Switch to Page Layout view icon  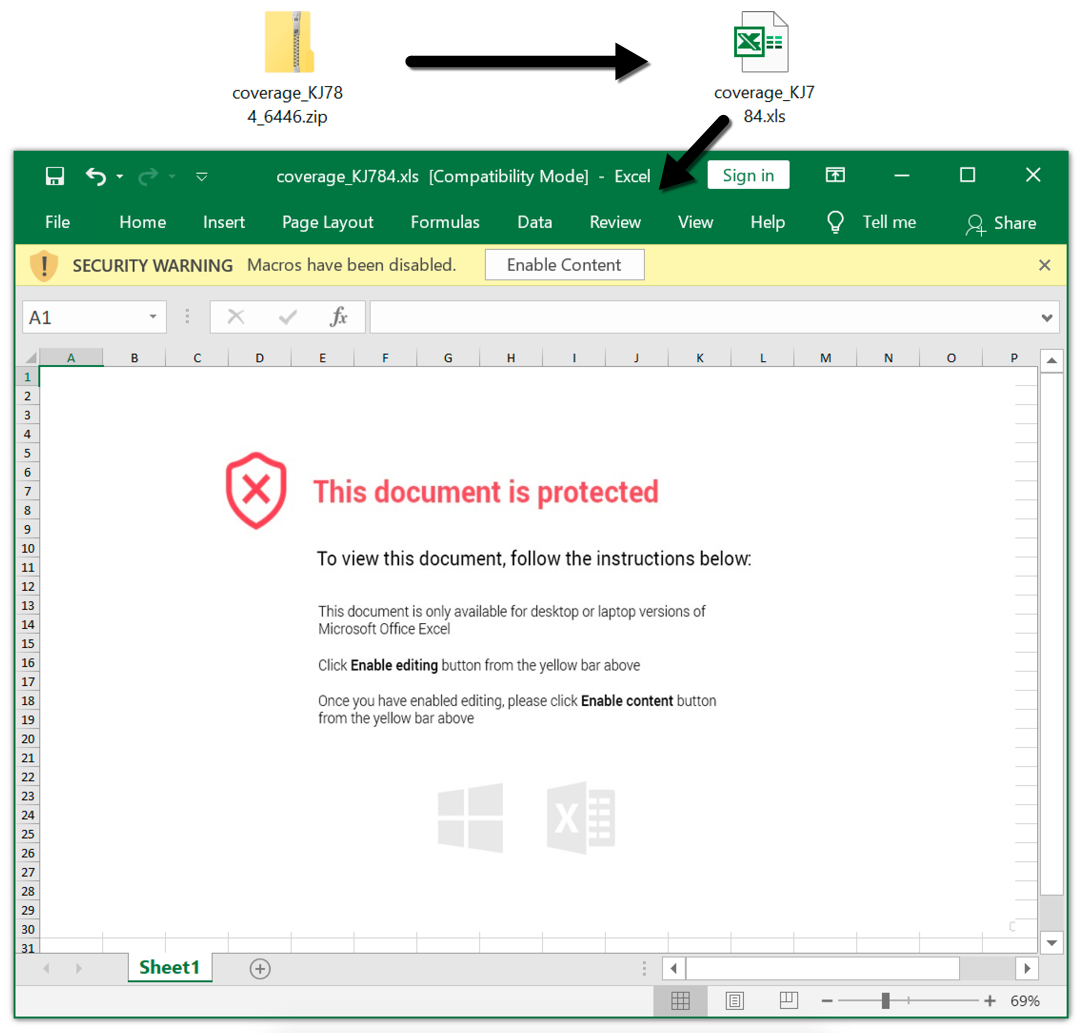tap(735, 1000)
